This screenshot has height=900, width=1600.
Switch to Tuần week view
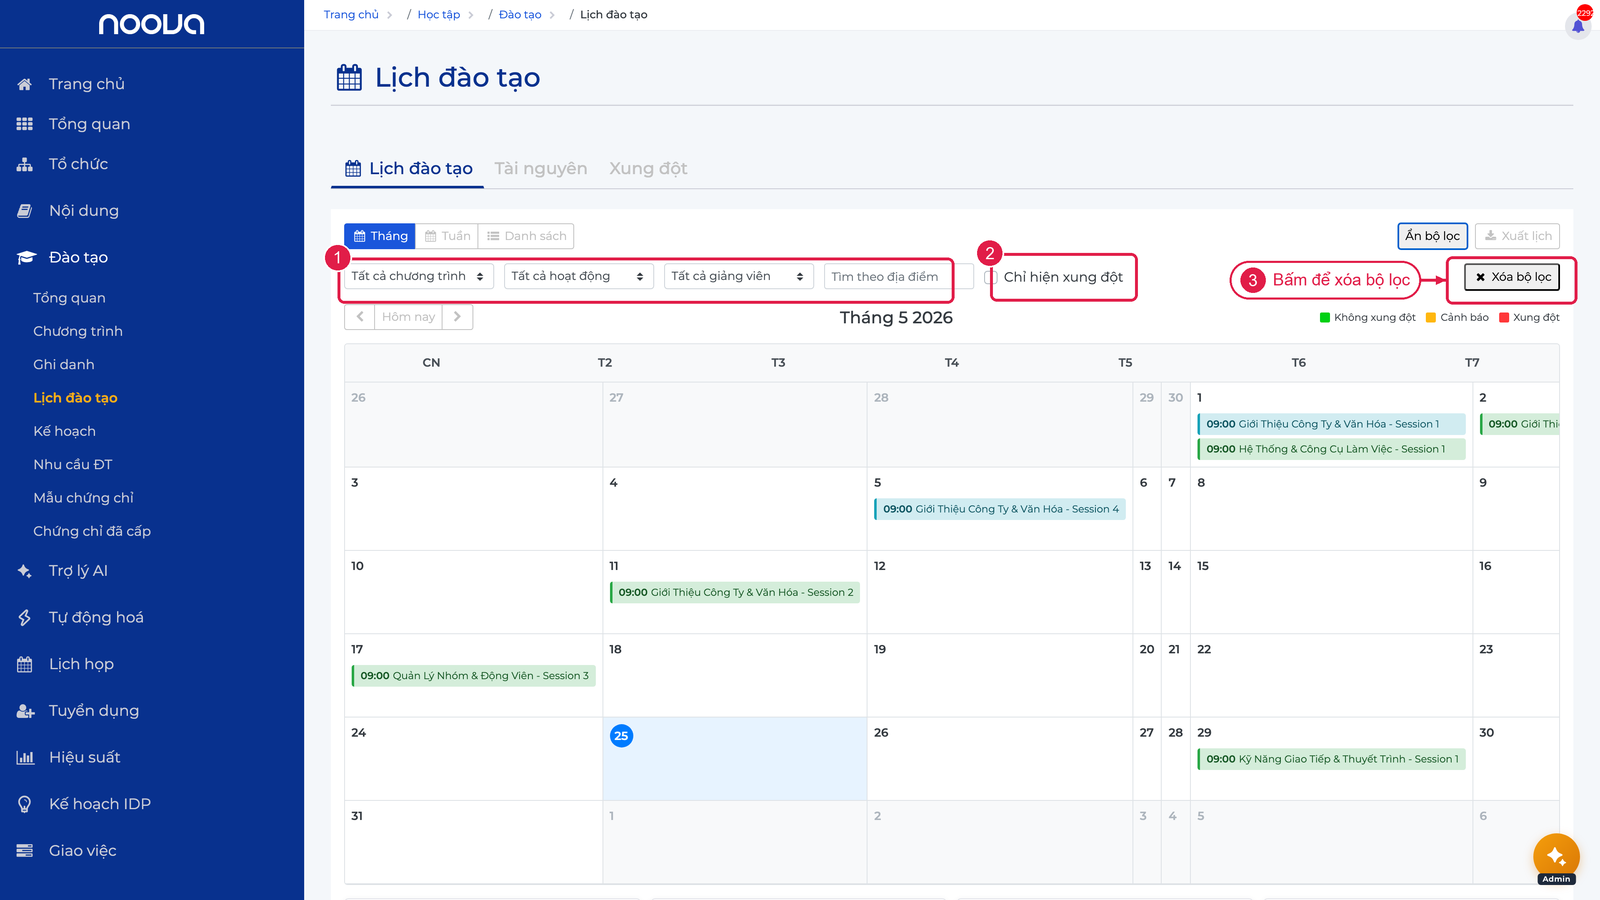pos(447,236)
